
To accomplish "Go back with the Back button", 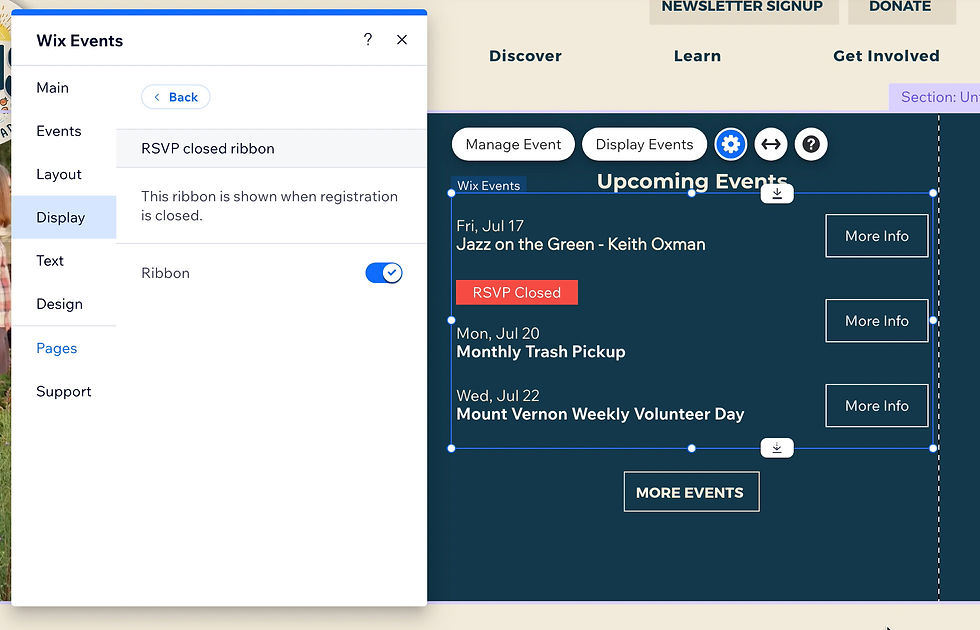I will coord(176,97).
